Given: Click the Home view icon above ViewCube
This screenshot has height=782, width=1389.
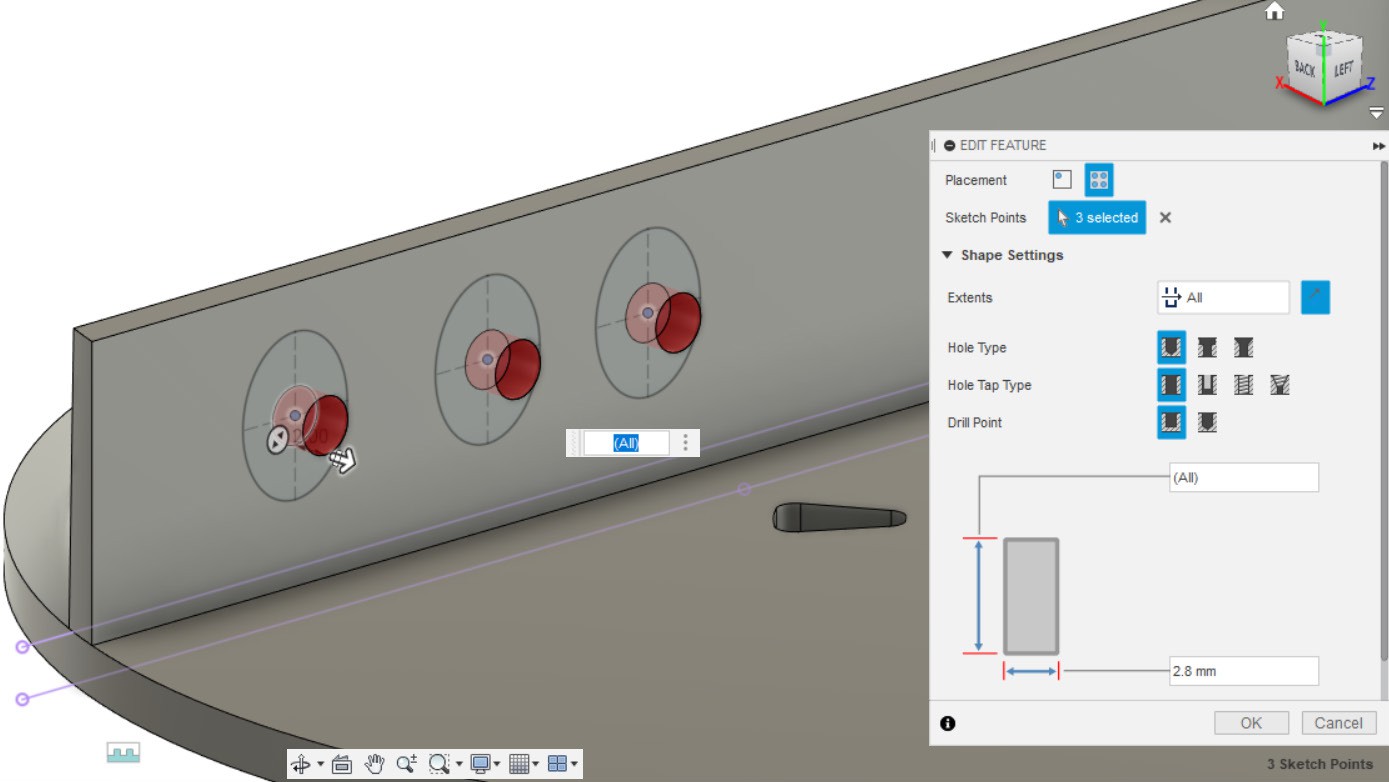Looking at the screenshot, I should tap(1274, 11).
